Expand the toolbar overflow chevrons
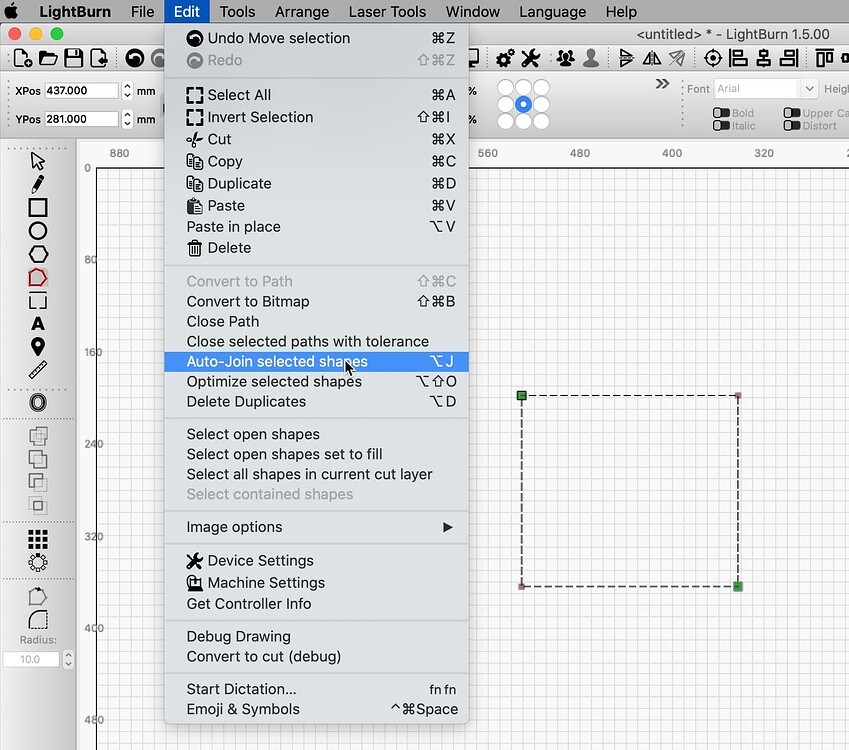Image resolution: width=849 pixels, height=750 pixels. click(662, 84)
